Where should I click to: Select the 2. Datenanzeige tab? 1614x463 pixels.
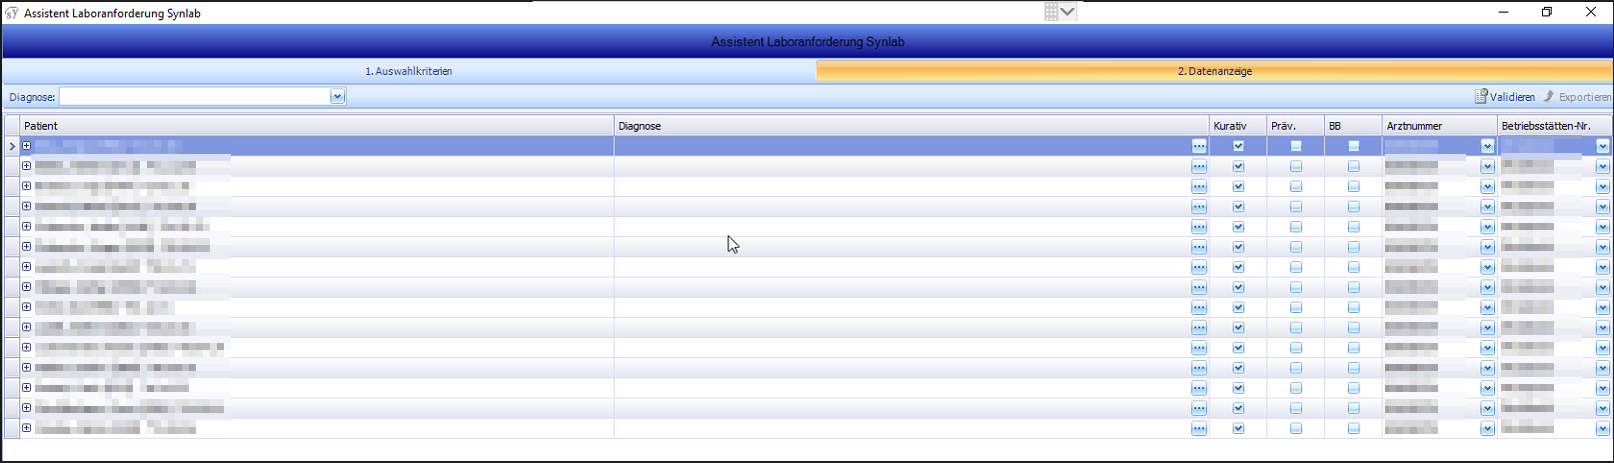[1214, 71]
